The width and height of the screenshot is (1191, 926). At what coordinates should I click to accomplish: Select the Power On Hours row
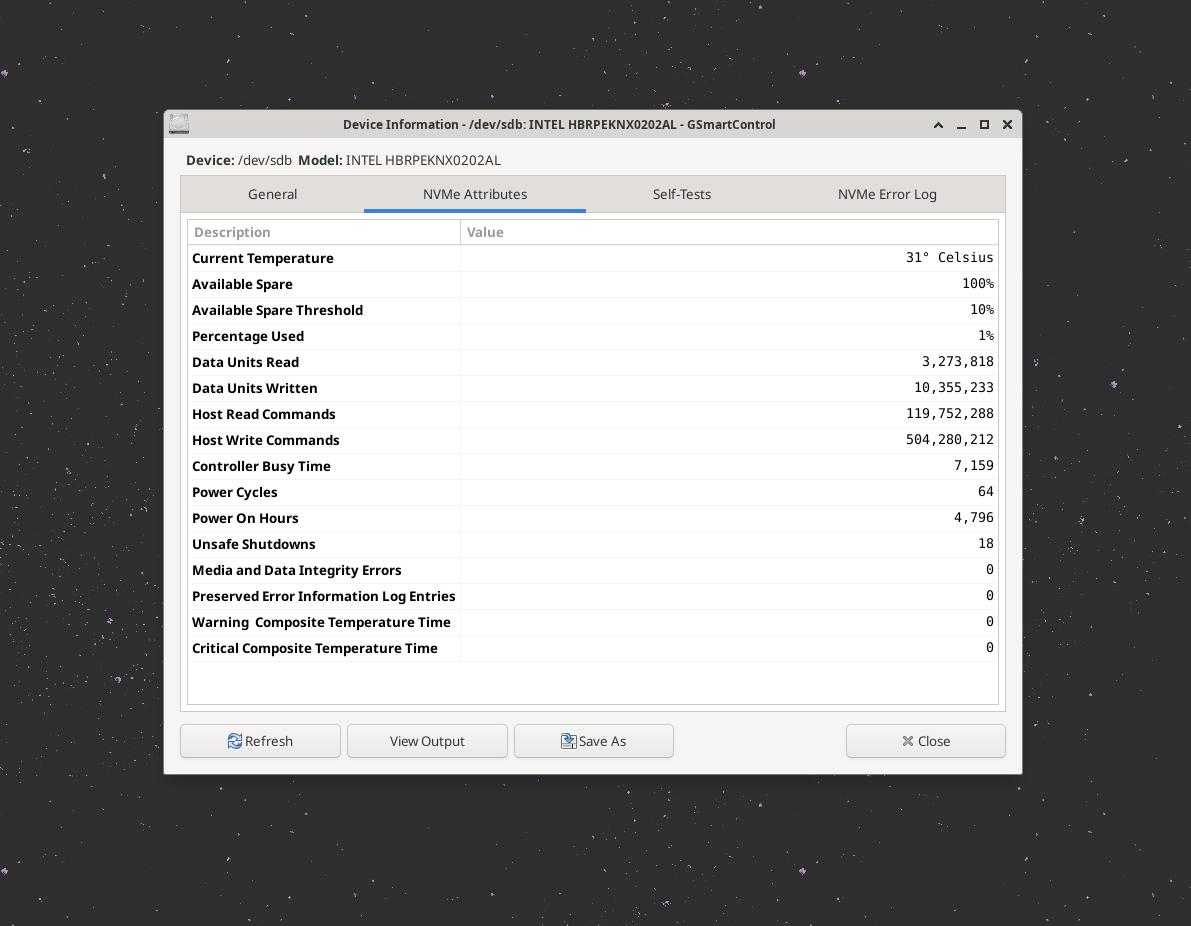point(592,518)
